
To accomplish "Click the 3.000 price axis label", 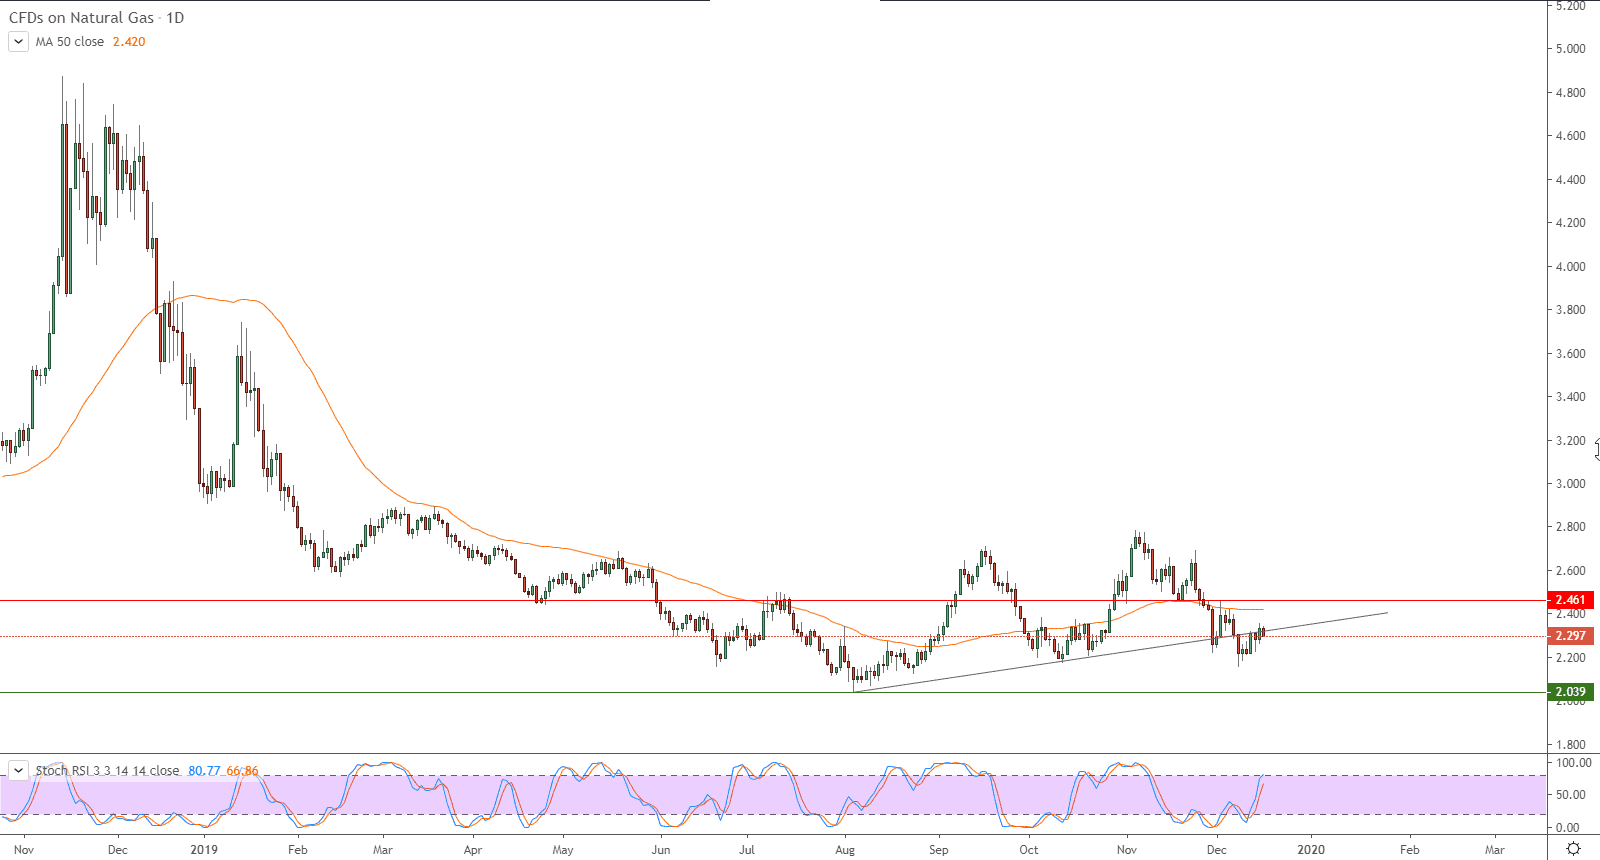I will (1570, 484).
